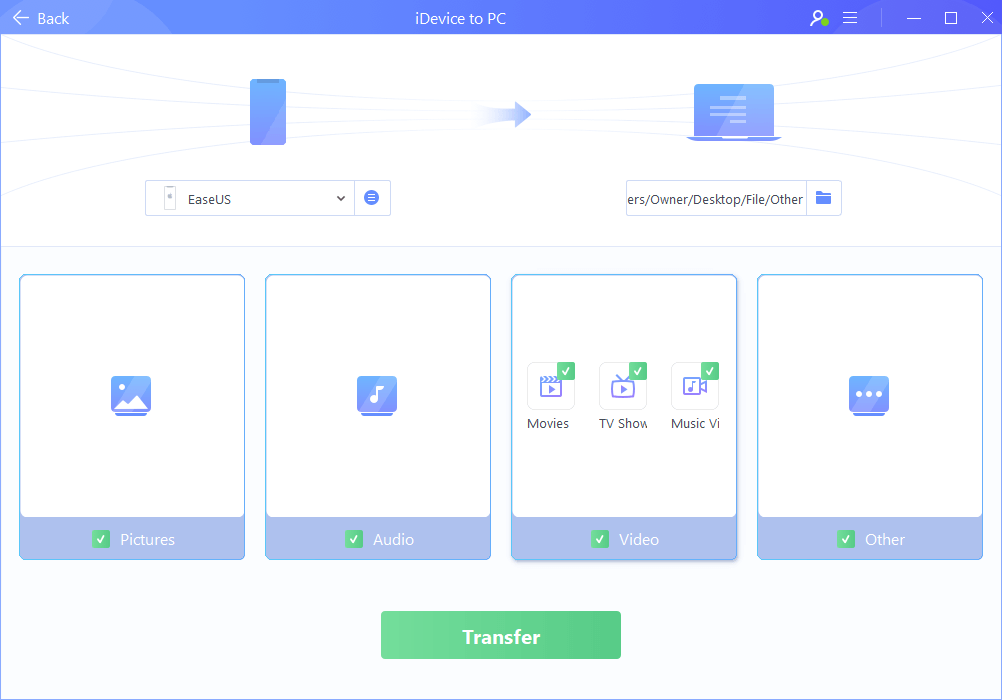1002x700 pixels.
Task: Uncheck the Pictures checkbox
Action: pos(101,539)
